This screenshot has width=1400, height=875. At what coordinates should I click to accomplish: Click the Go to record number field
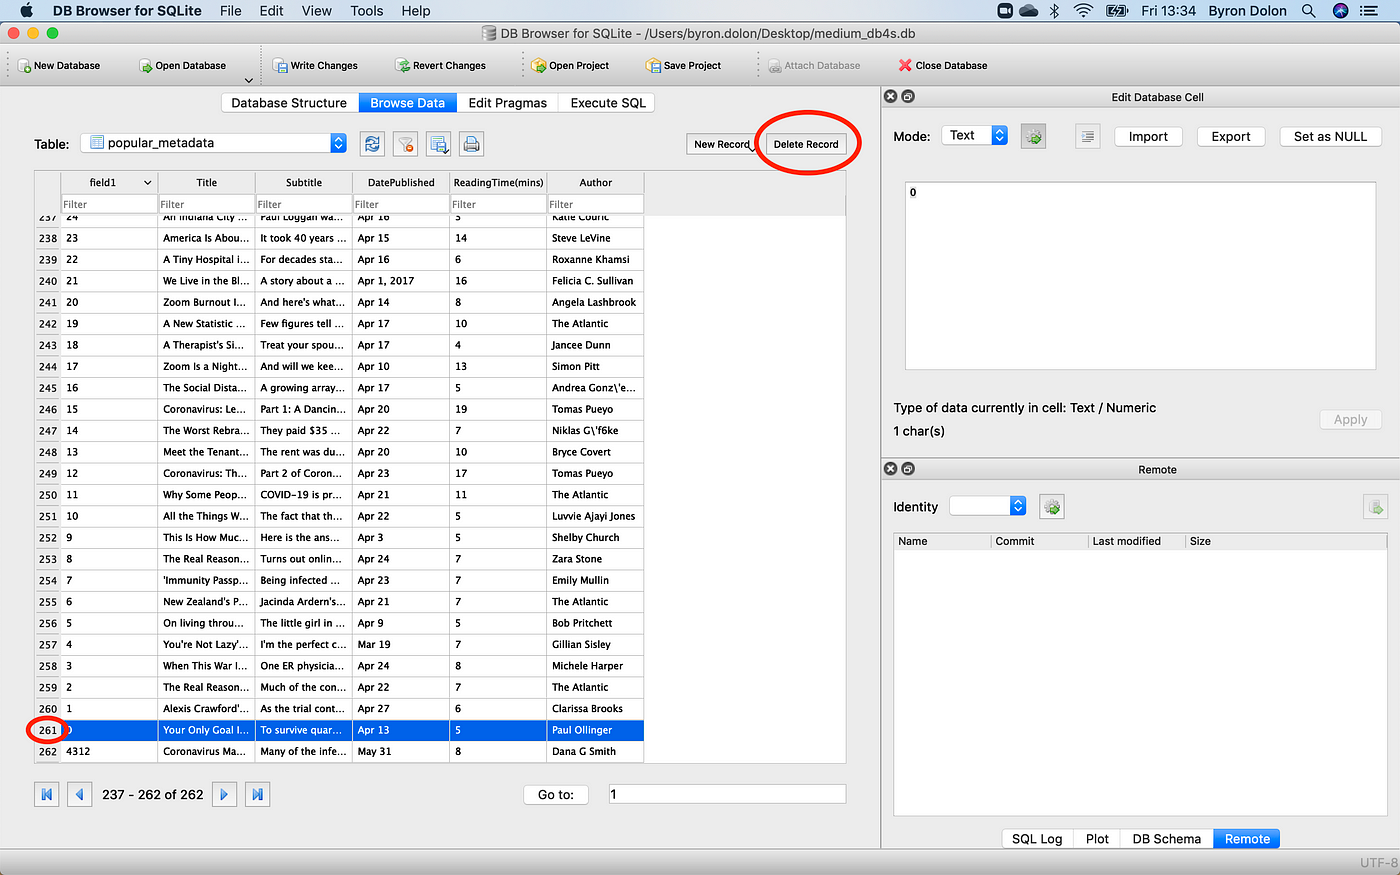point(727,794)
